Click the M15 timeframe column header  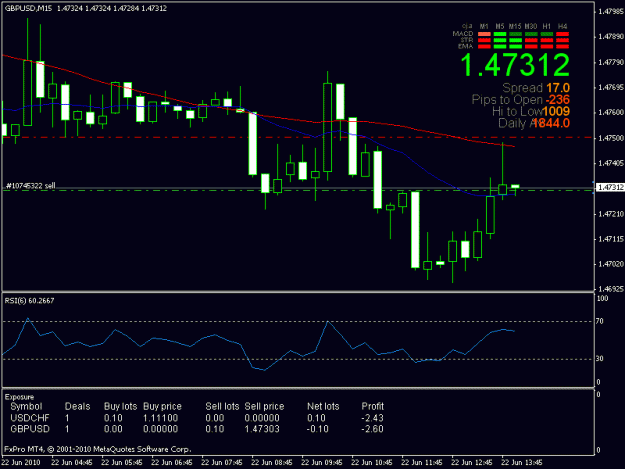(x=515, y=26)
